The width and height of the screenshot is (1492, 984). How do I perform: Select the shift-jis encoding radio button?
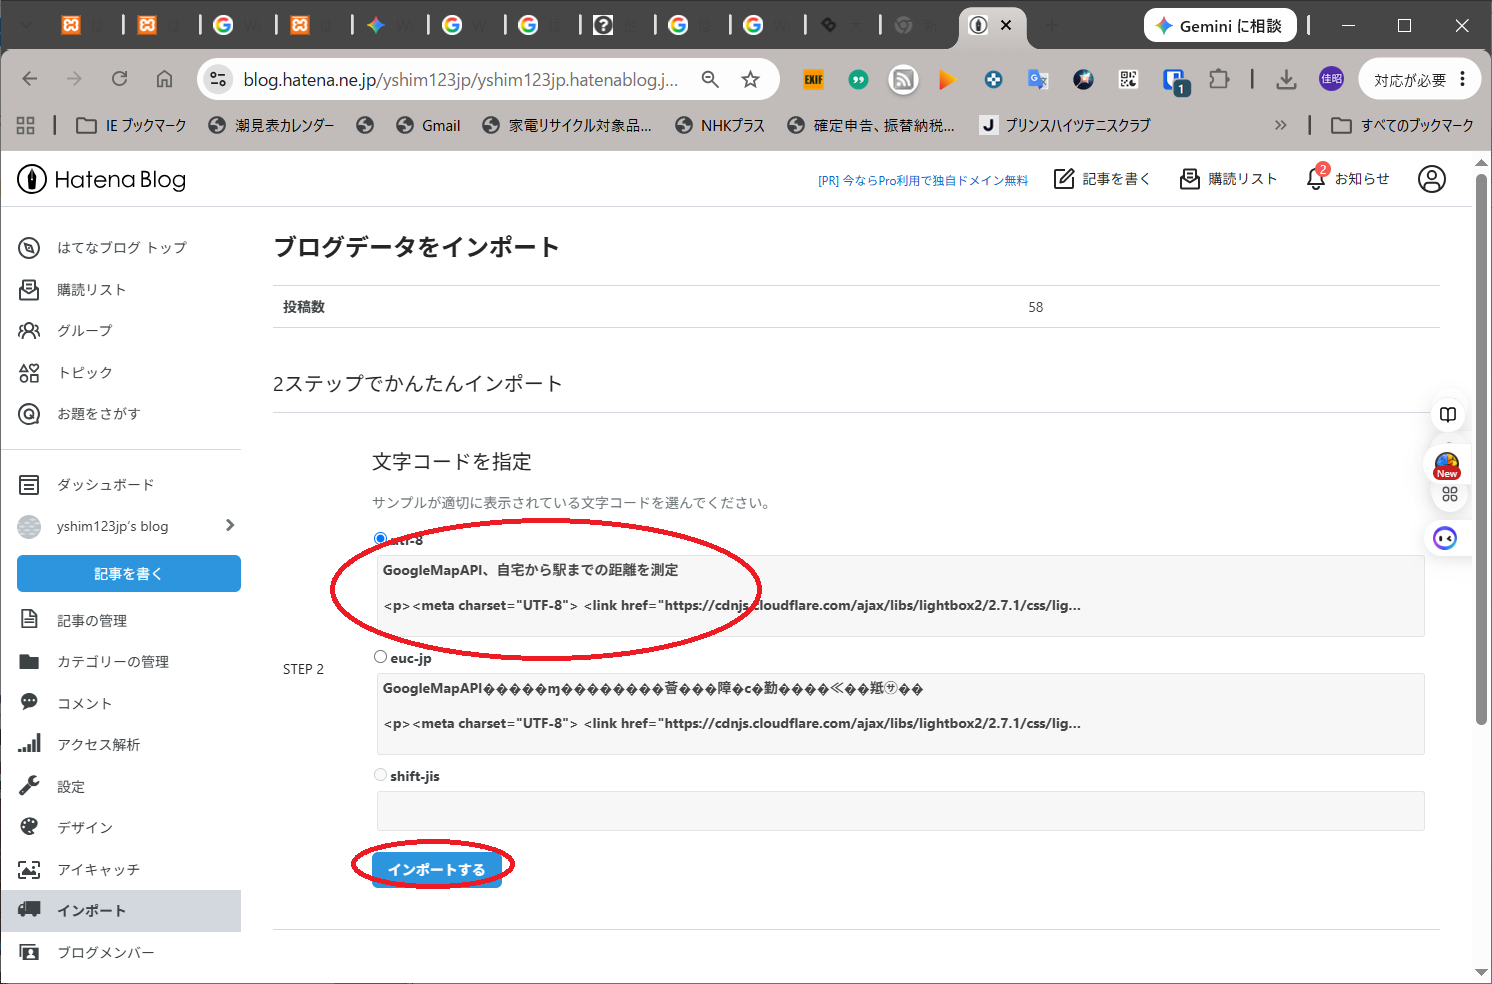[380, 775]
